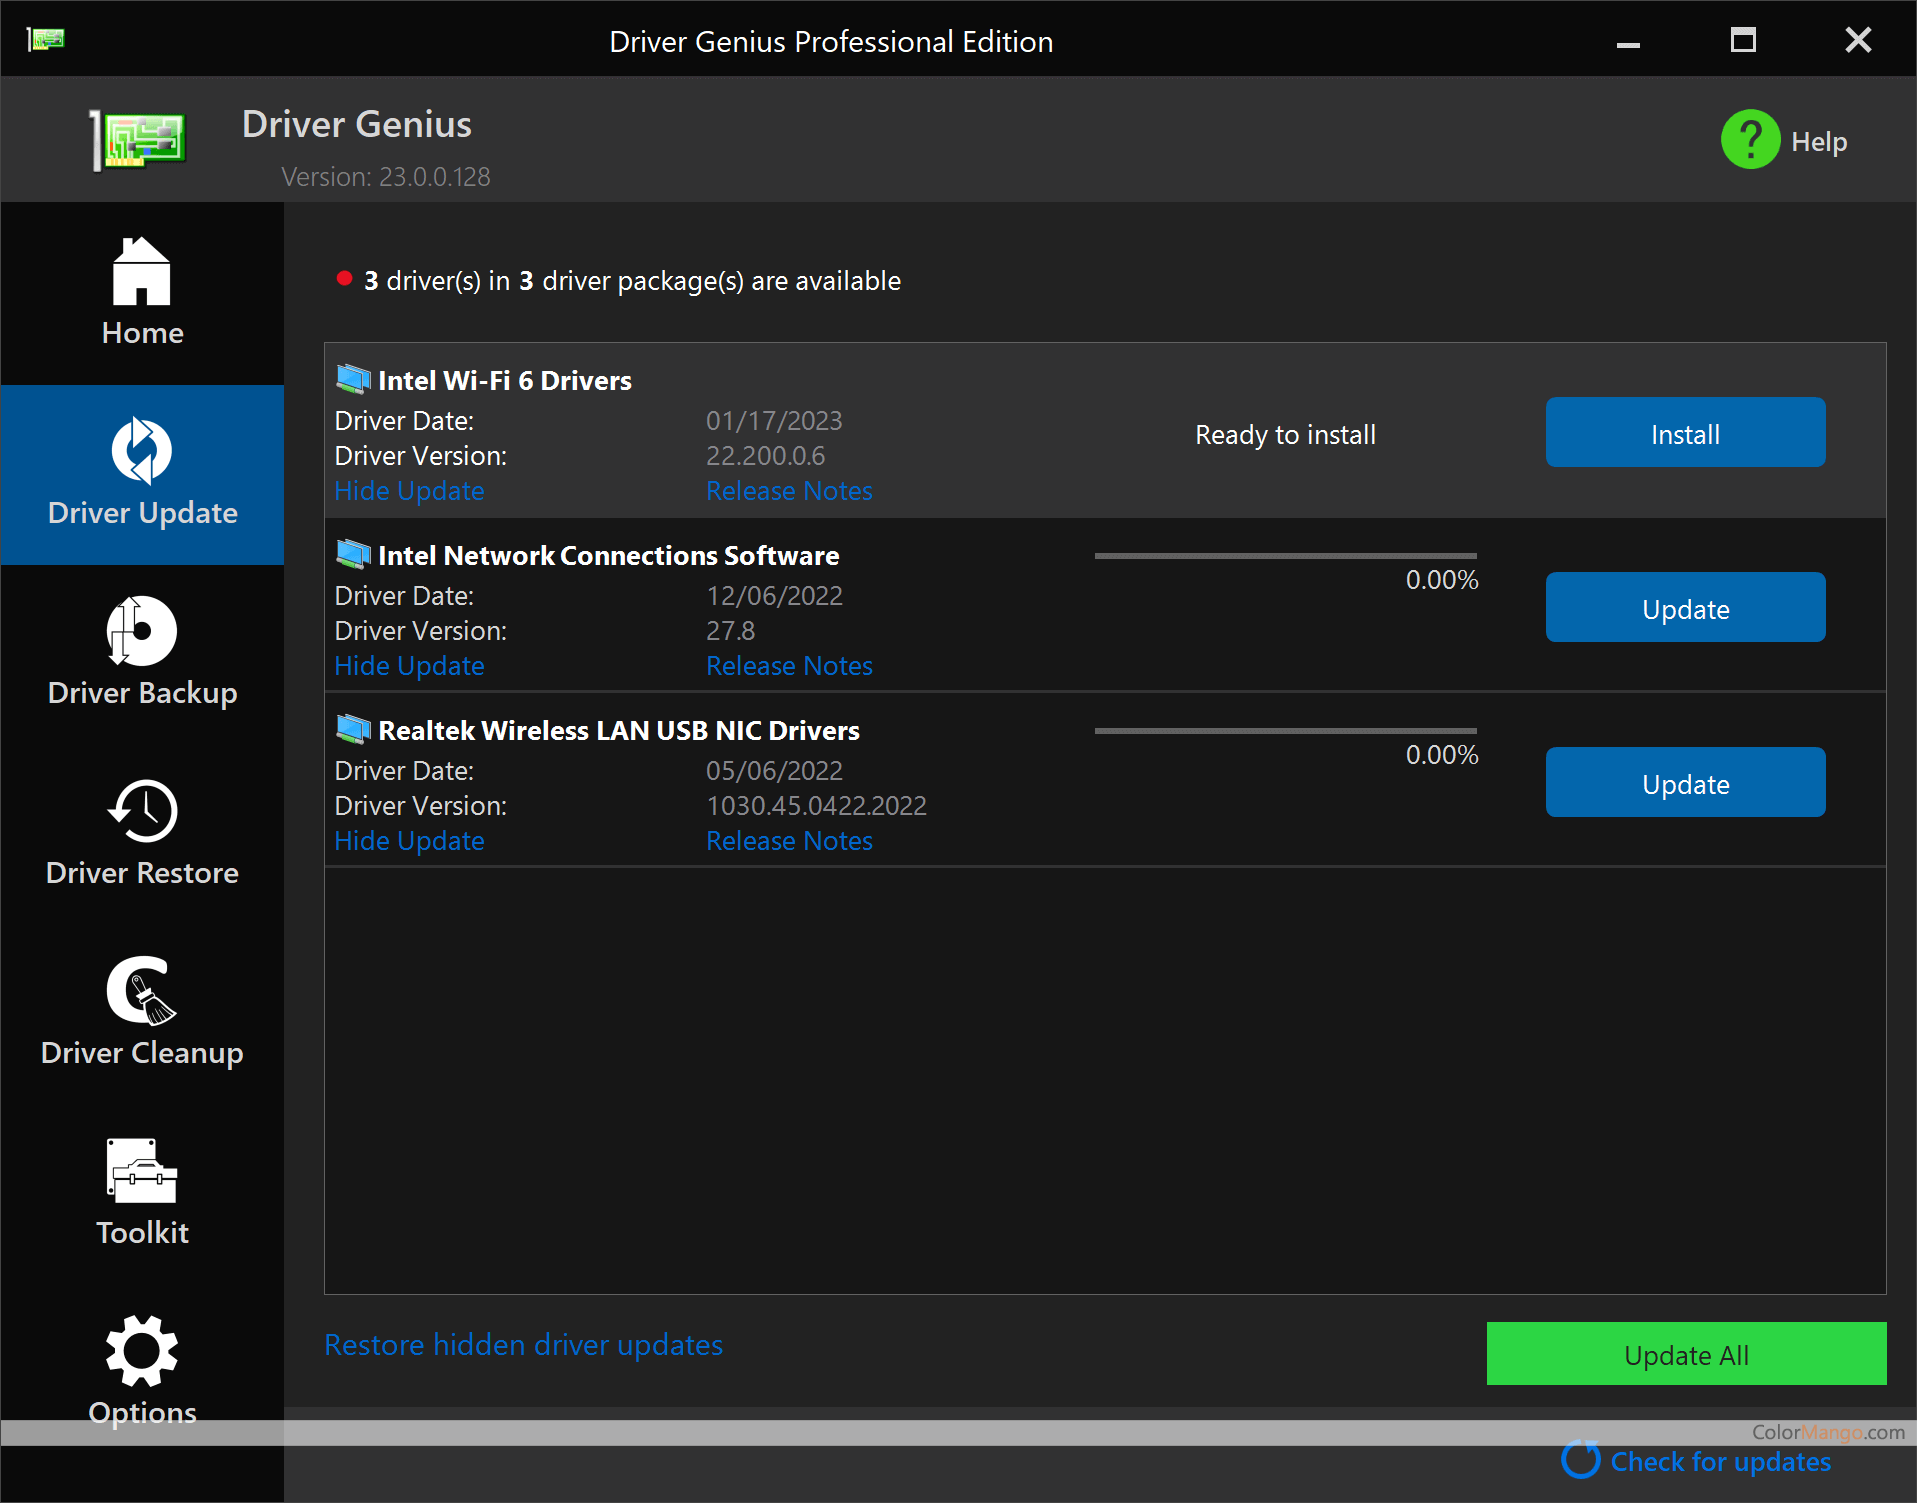This screenshot has height=1503, width=1917.
Task: View Release Notes for Intel Network Connections
Action: click(x=789, y=666)
